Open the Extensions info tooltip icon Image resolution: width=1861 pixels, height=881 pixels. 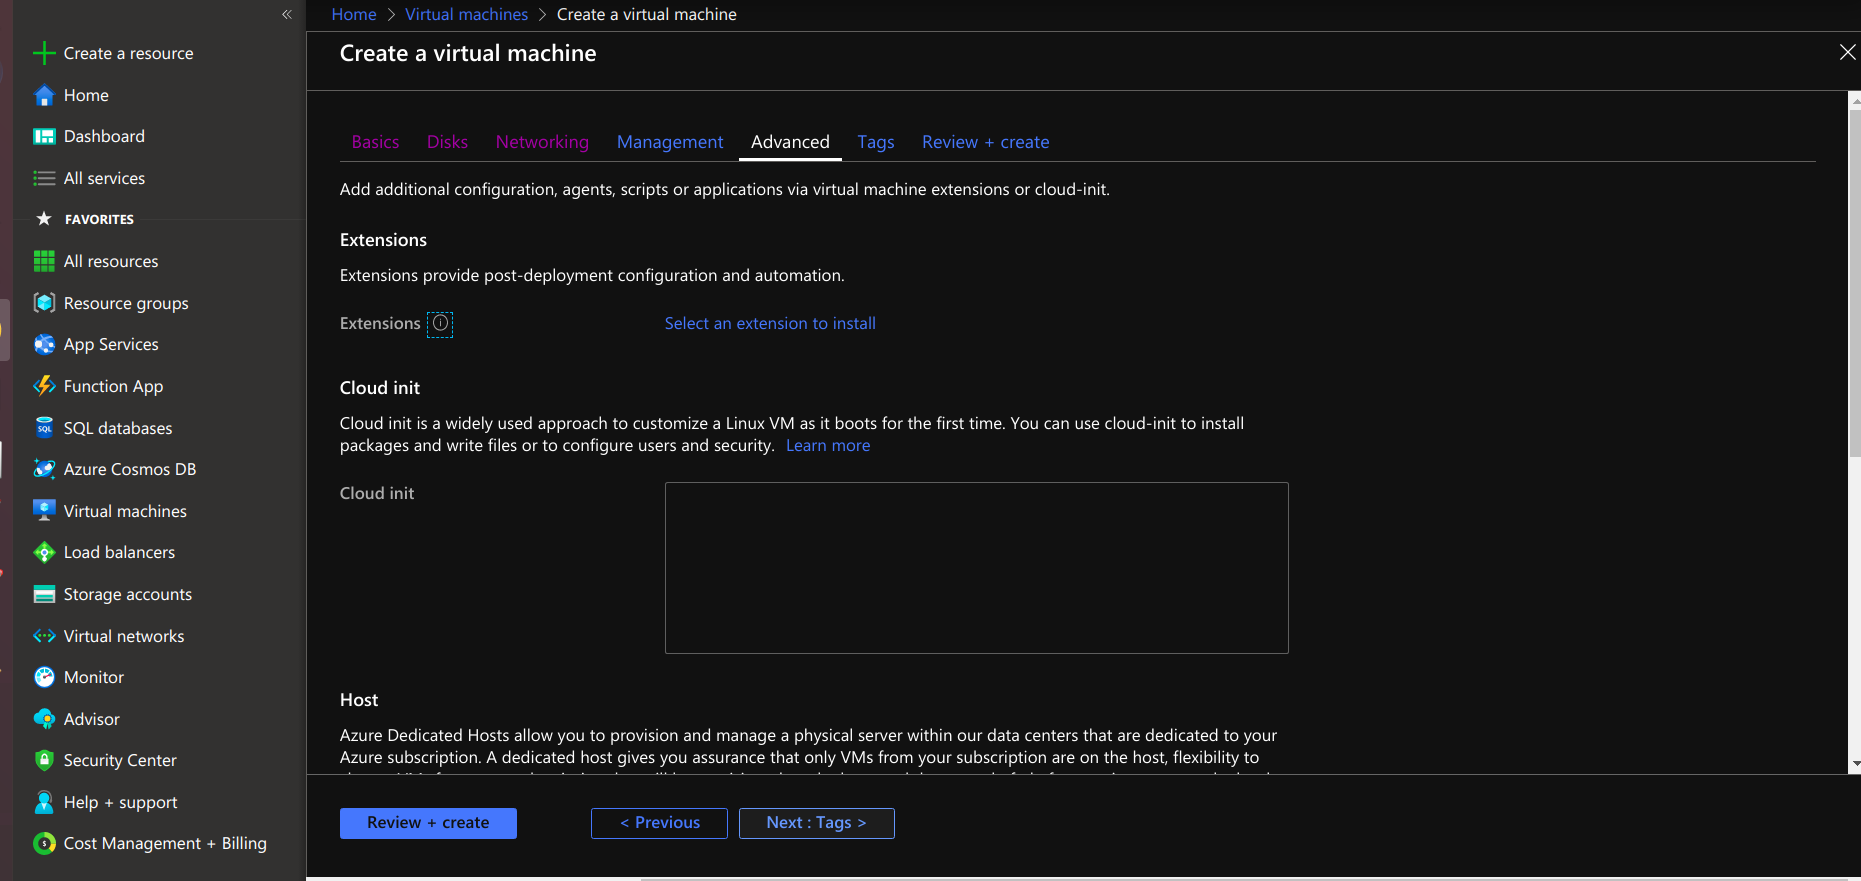tap(440, 324)
